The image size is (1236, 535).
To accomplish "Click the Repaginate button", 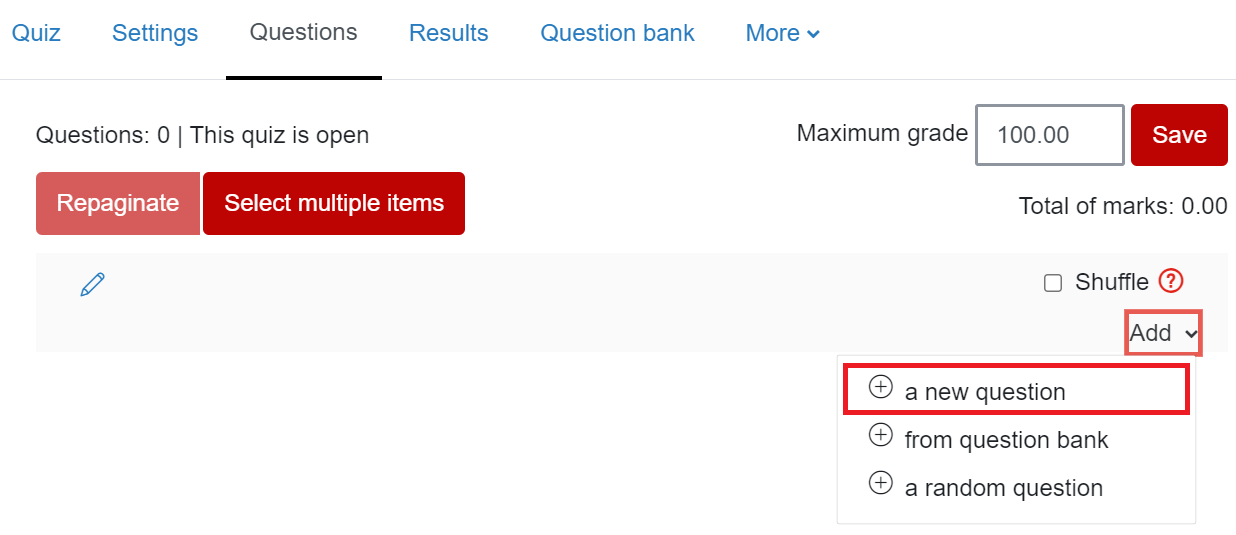I will tap(118, 203).
